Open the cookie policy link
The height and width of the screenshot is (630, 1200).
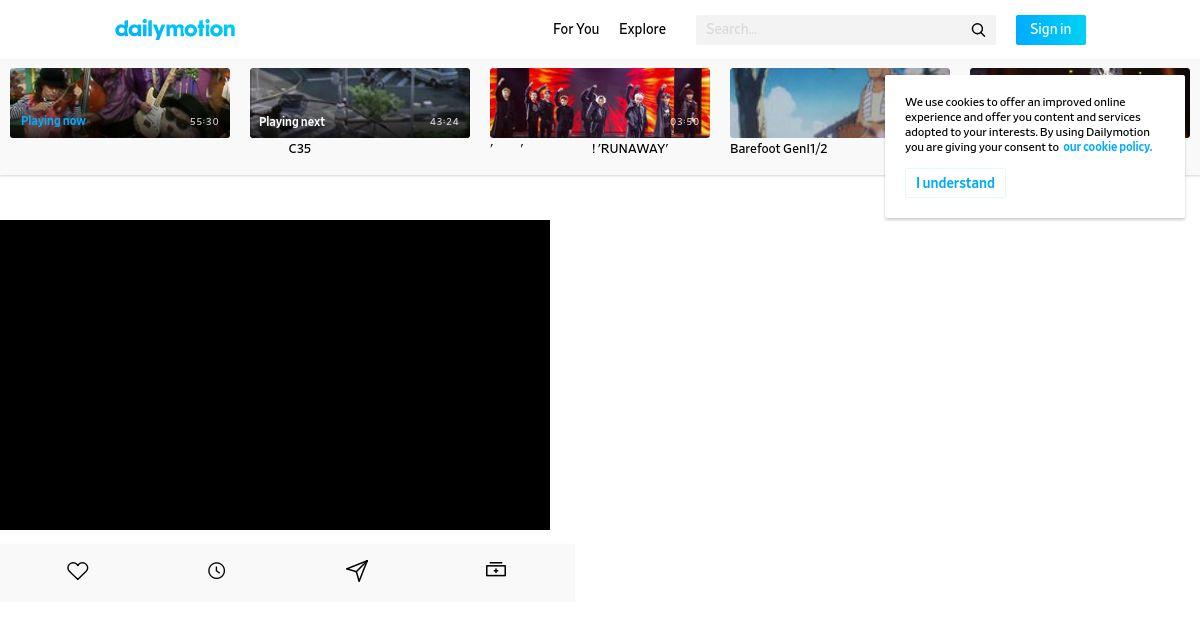click(1107, 147)
